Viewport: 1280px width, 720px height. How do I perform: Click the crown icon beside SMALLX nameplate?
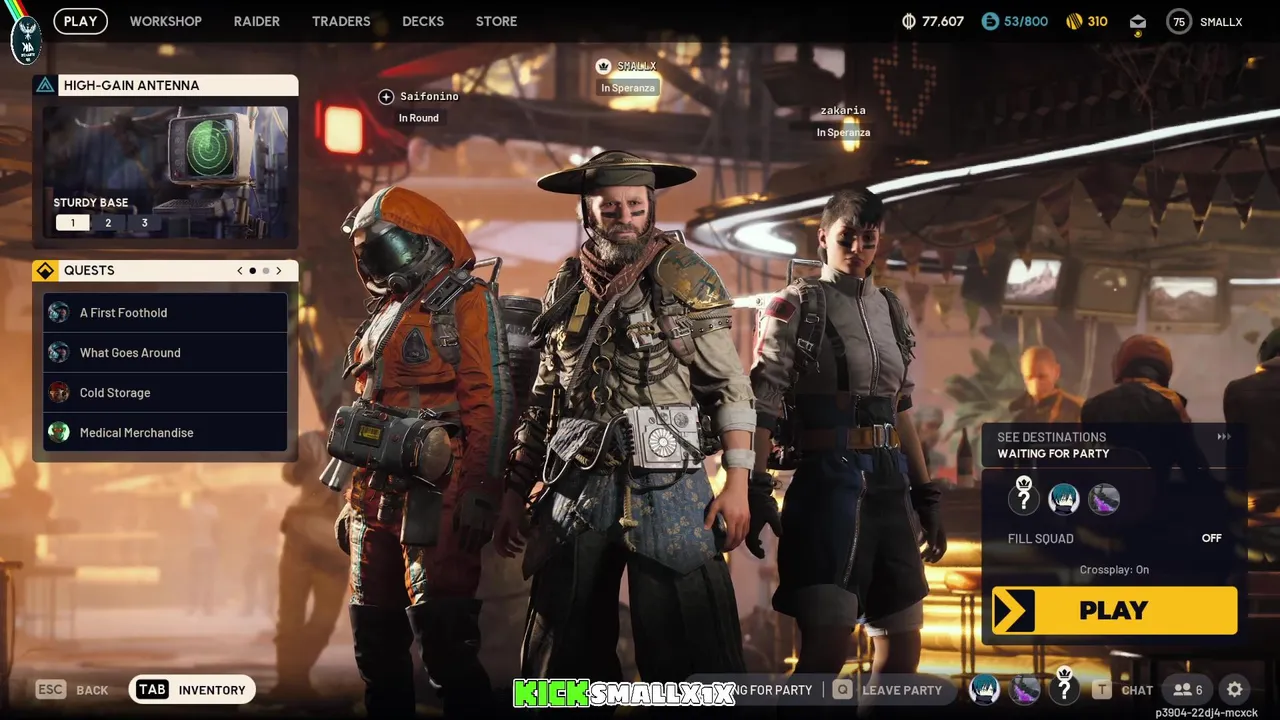coord(603,66)
